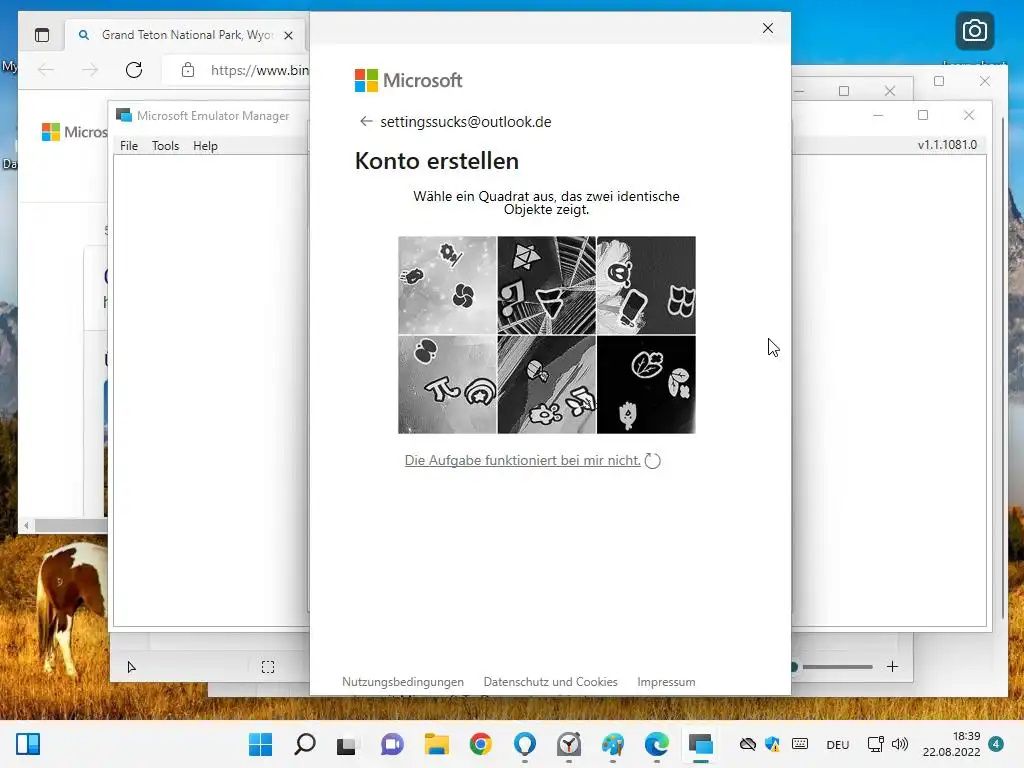Click dashed selection rectangle icon at bottom
1024x768 pixels.
(x=268, y=667)
